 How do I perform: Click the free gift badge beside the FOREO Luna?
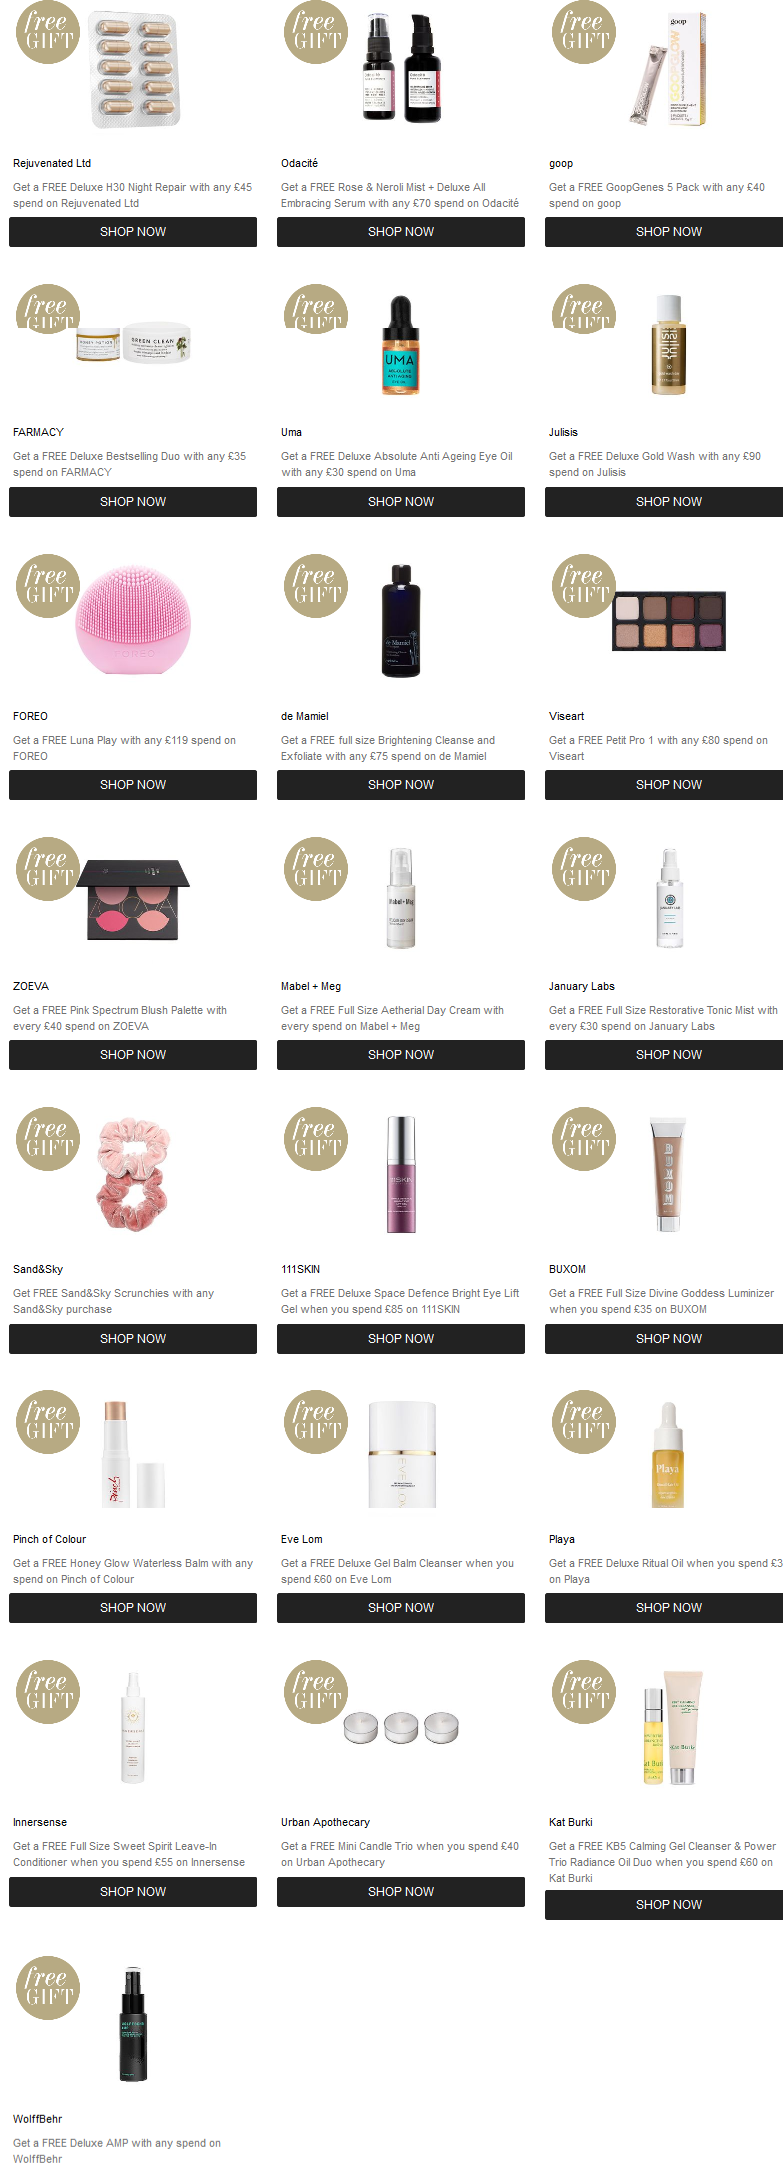click(48, 585)
